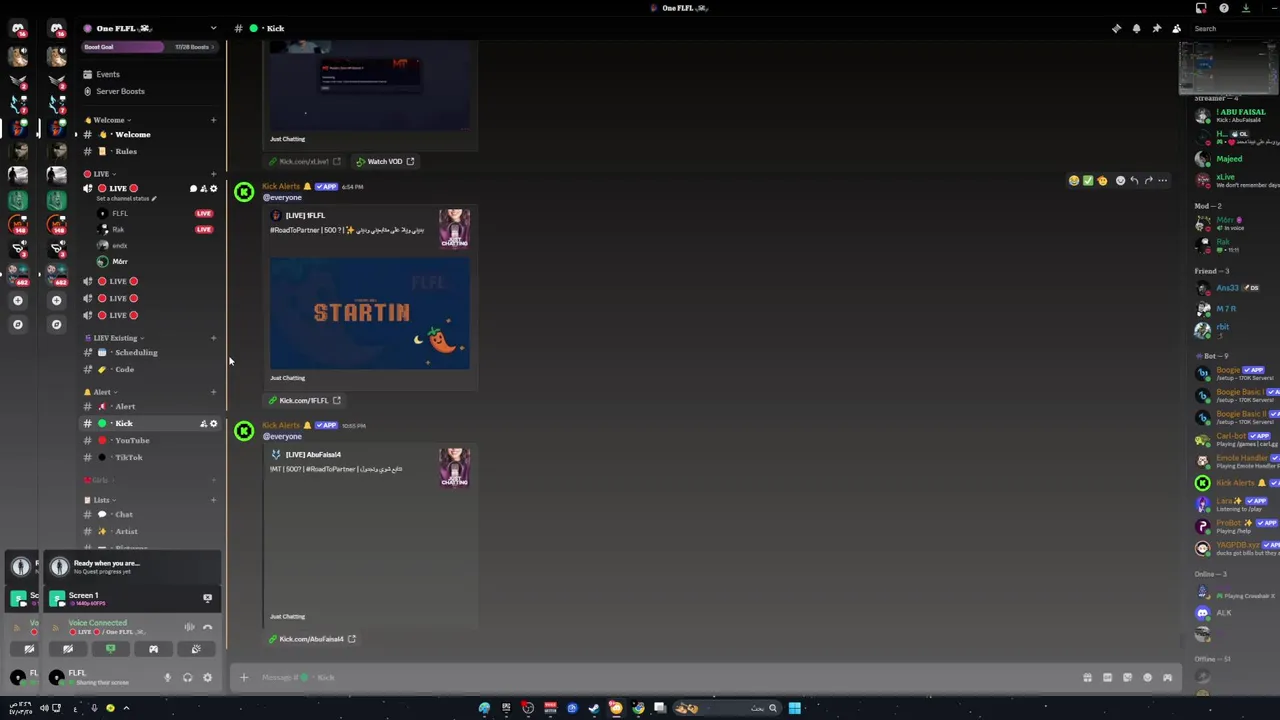1280x720 pixels.
Task: Click the Search field in the header
Action: [x=1232, y=28]
